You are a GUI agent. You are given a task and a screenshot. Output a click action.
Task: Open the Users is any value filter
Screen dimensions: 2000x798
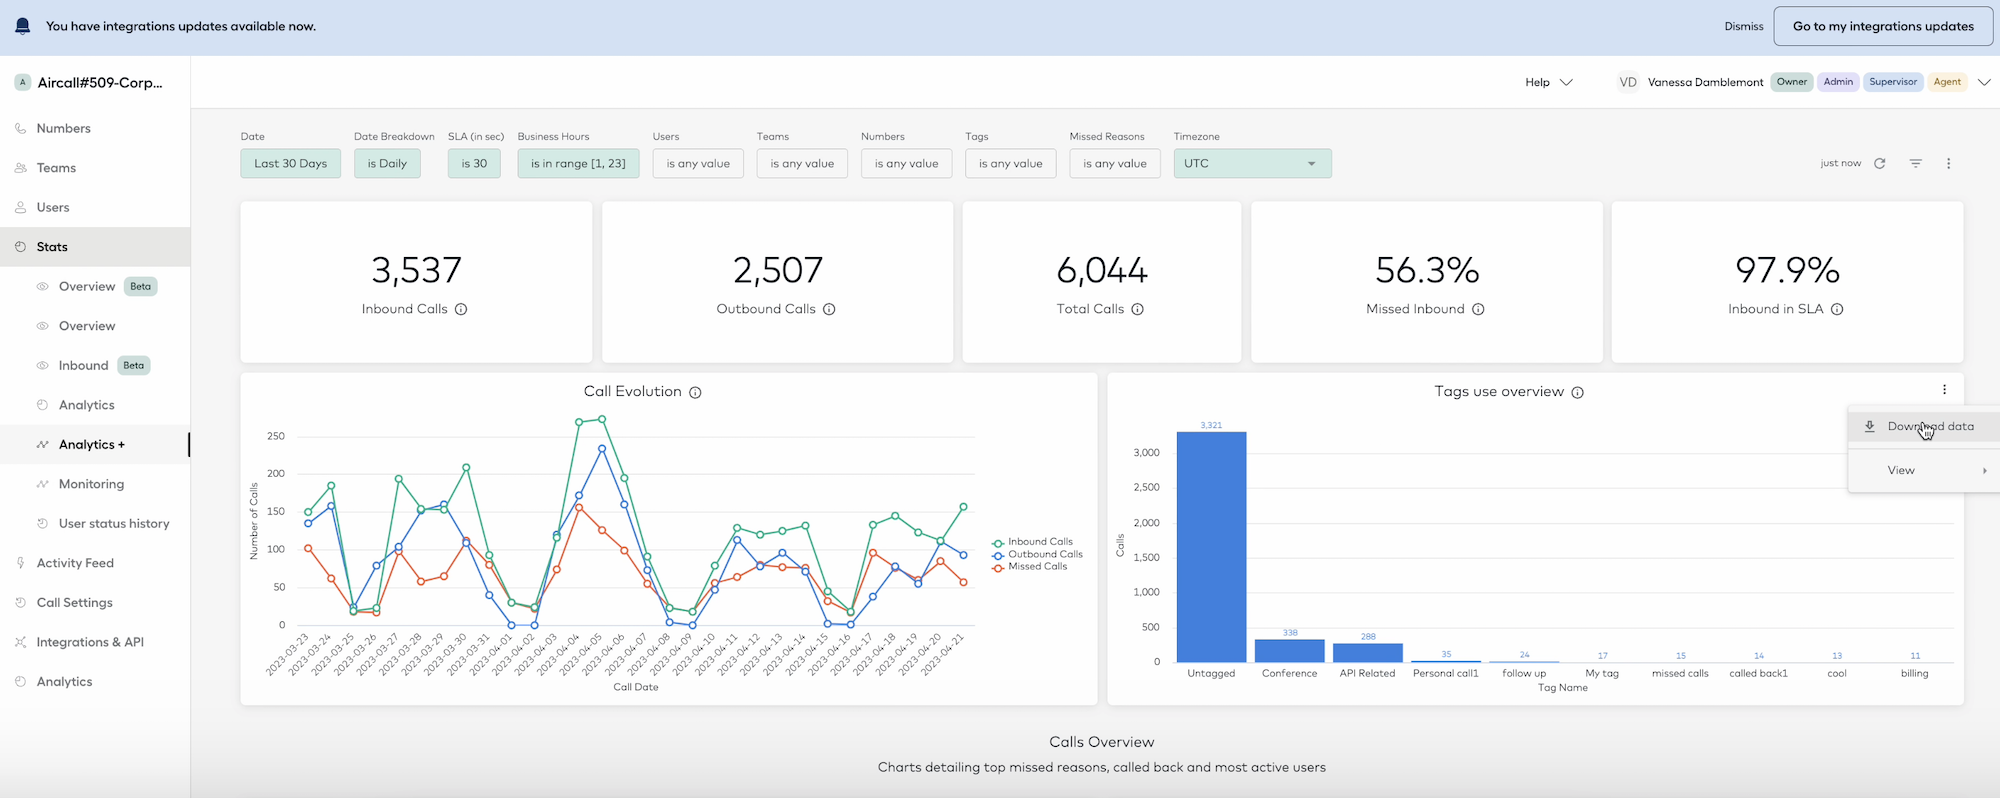(x=698, y=163)
